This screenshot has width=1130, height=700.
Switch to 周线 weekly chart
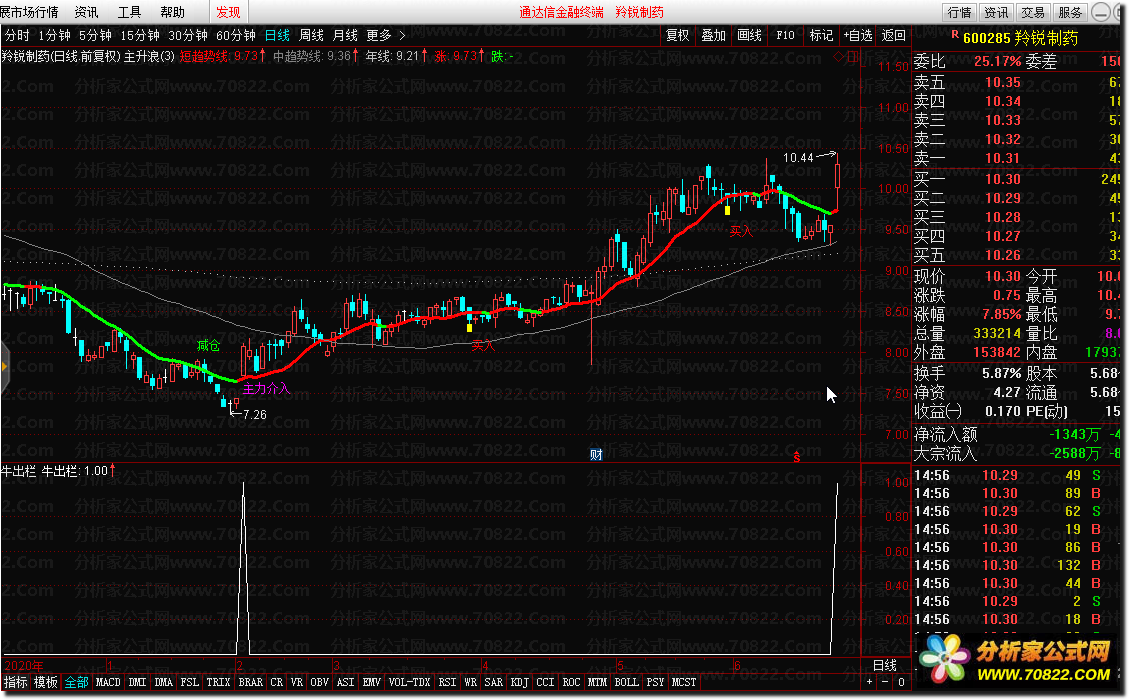pyautogui.click(x=311, y=35)
